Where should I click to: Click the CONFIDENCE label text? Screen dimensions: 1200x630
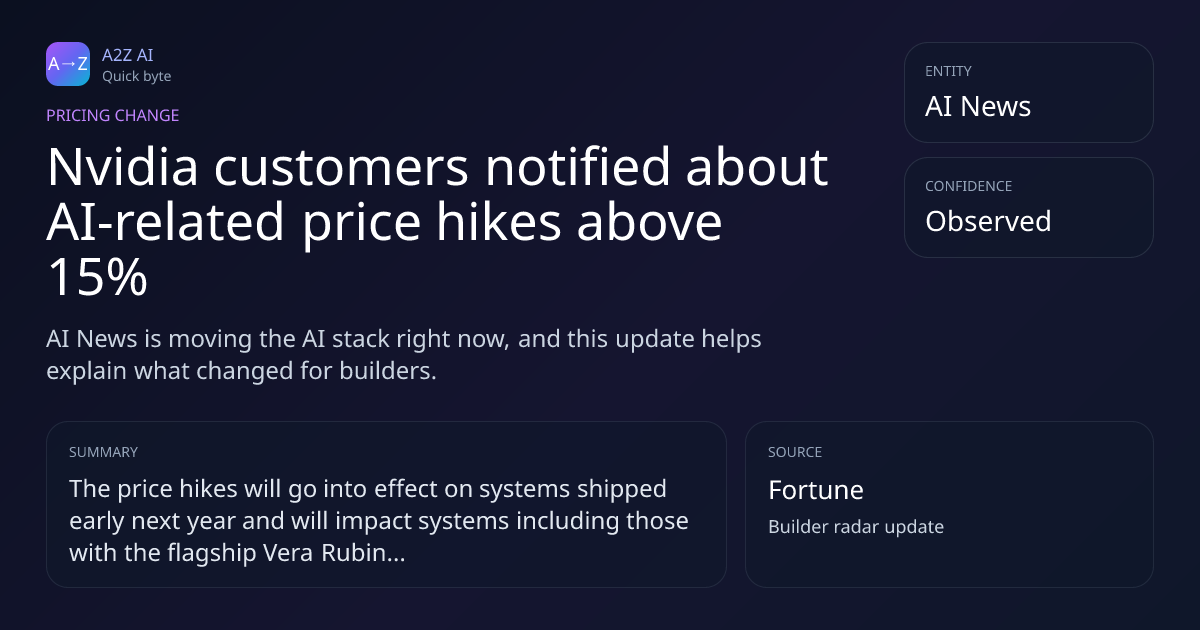point(968,186)
